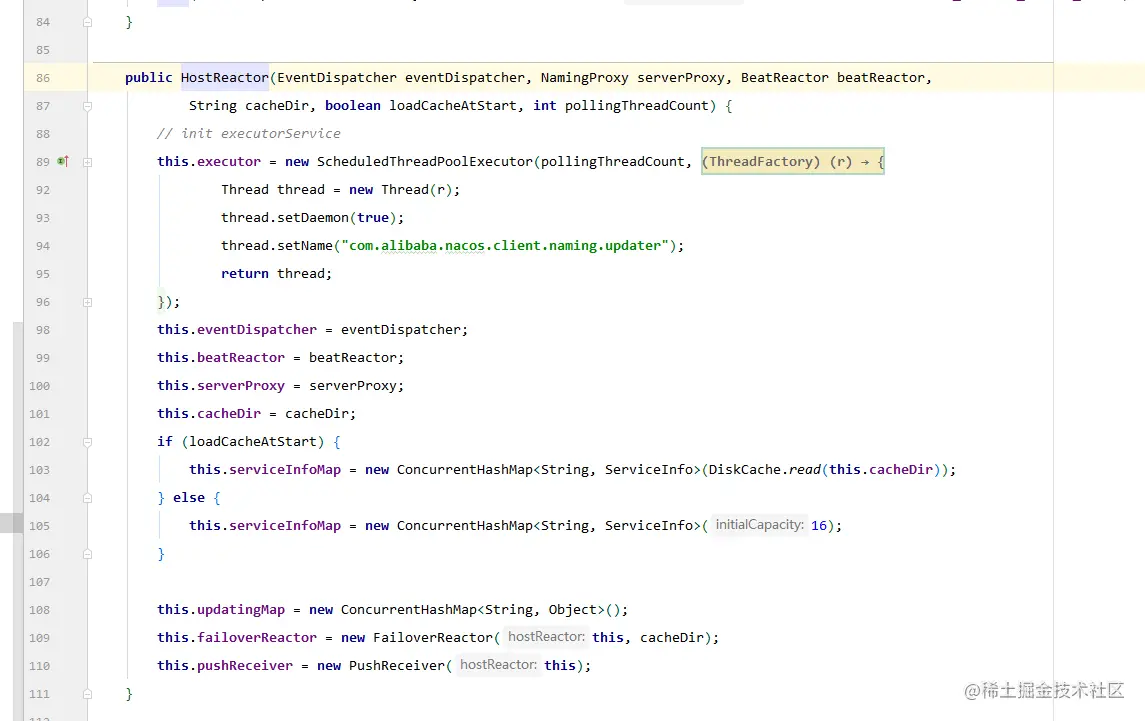
Task: Click the 'setDaemon' method call
Action: coord(313,217)
